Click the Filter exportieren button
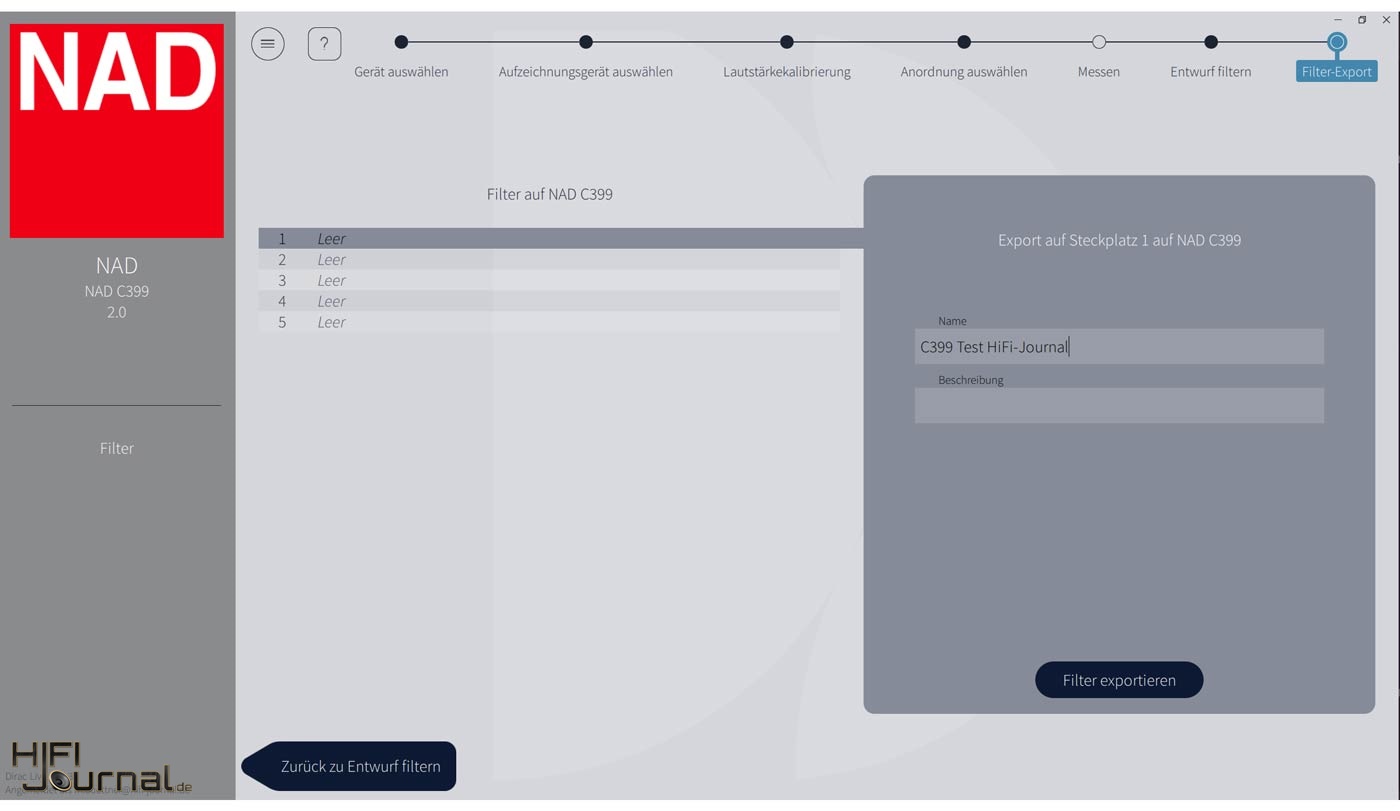Image resolution: width=1400 pixels, height=811 pixels. click(x=1119, y=680)
